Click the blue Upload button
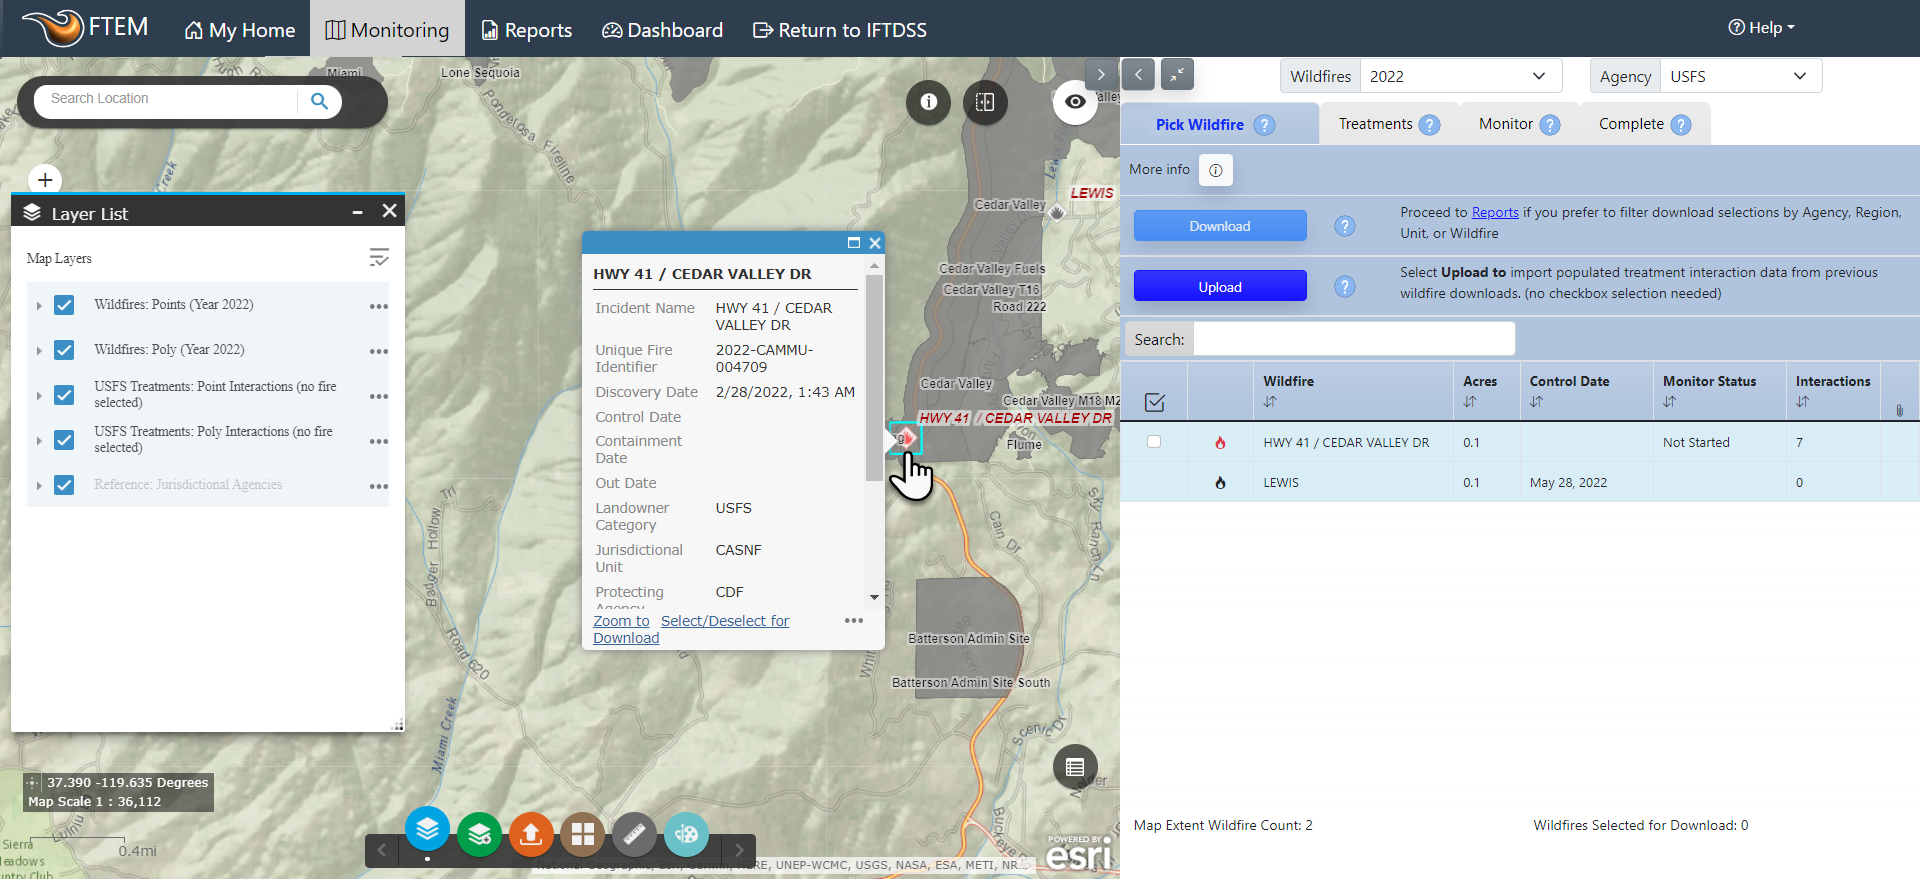 click(x=1220, y=286)
